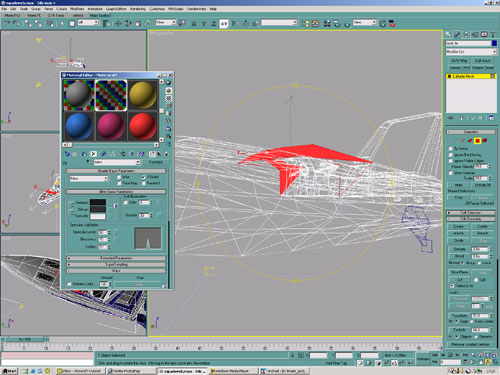Click the UVW Map modifier button
The width and height of the screenshot is (500, 375).
tap(459, 61)
